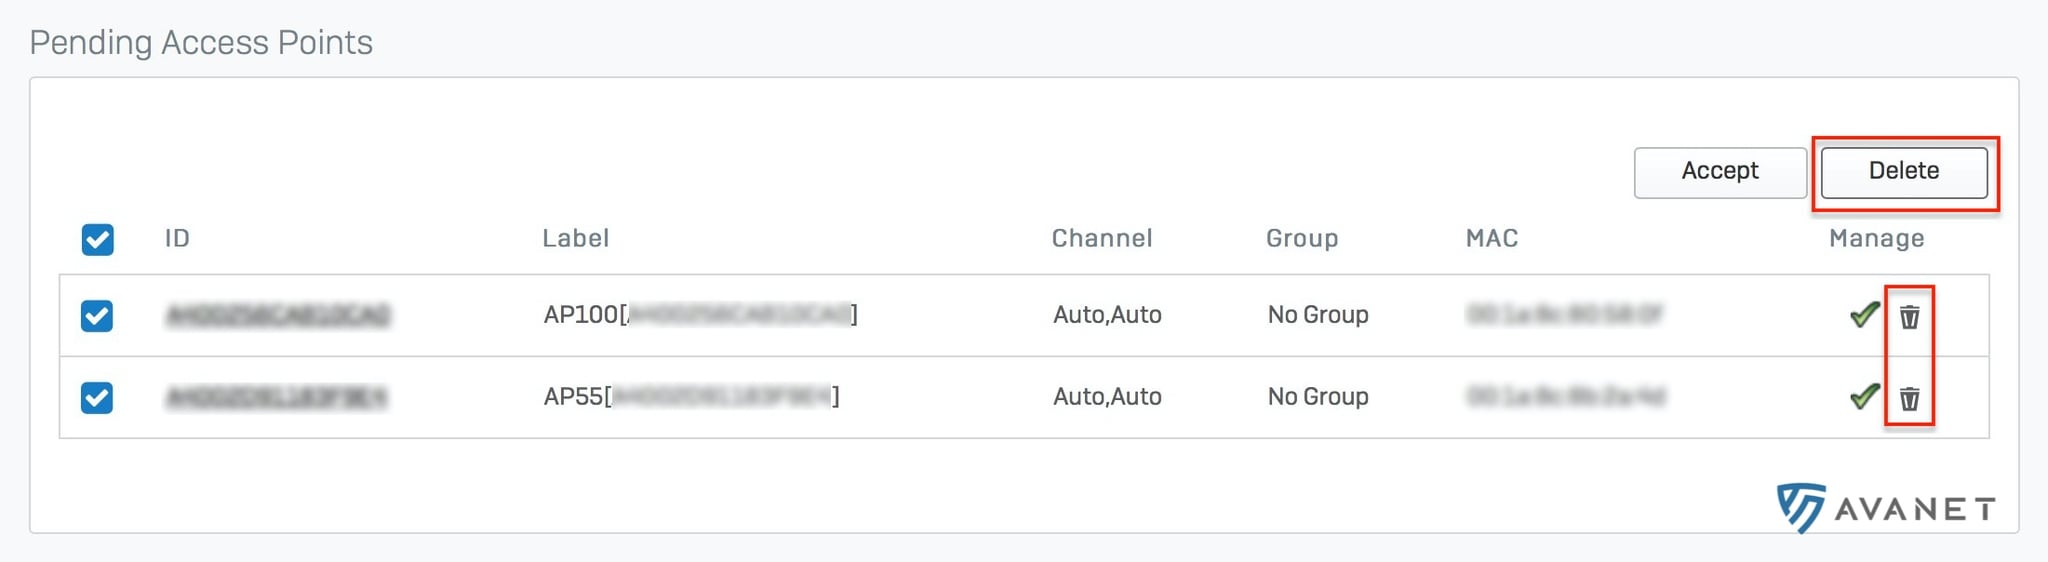2048x562 pixels.
Task: Click the Avanet logo
Action: [x=1886, y=508]
